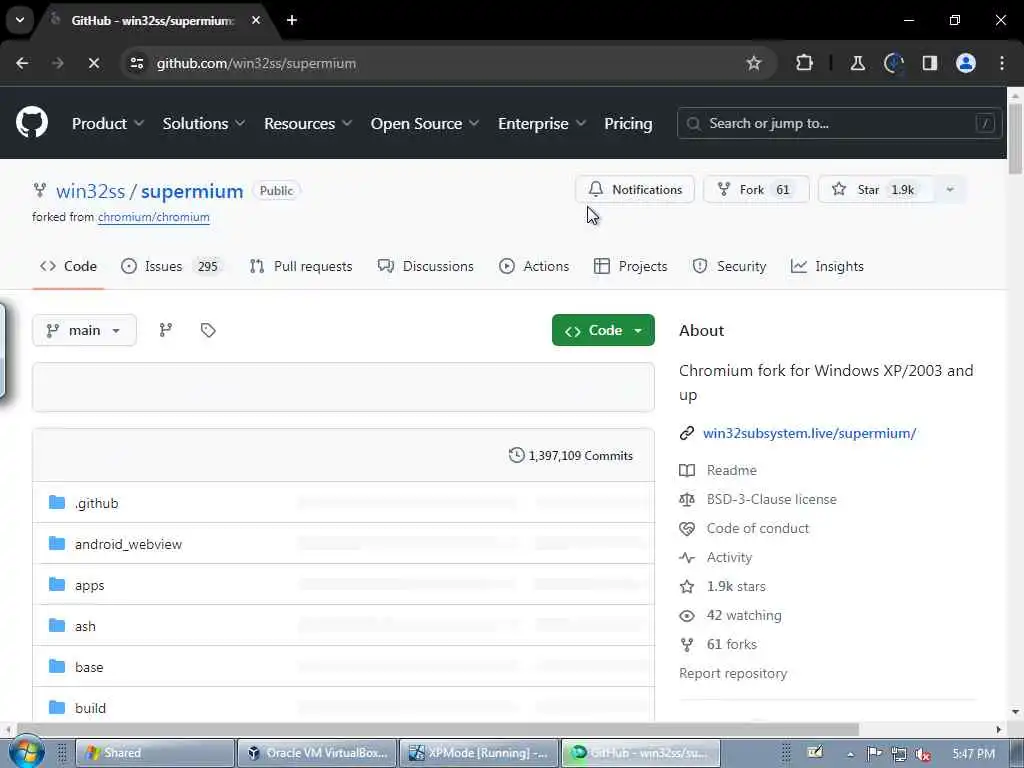Go back with the browser back arrow

[22, 63]
